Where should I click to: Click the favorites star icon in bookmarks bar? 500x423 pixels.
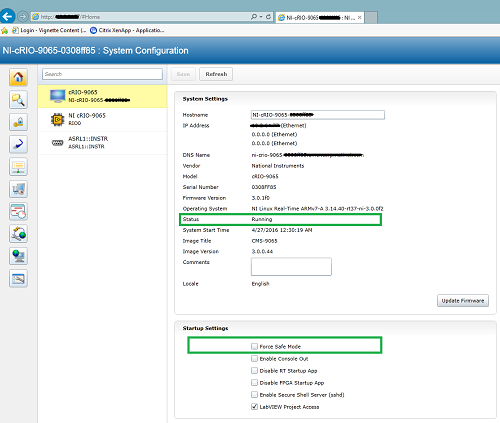click(x=4, y=31)
